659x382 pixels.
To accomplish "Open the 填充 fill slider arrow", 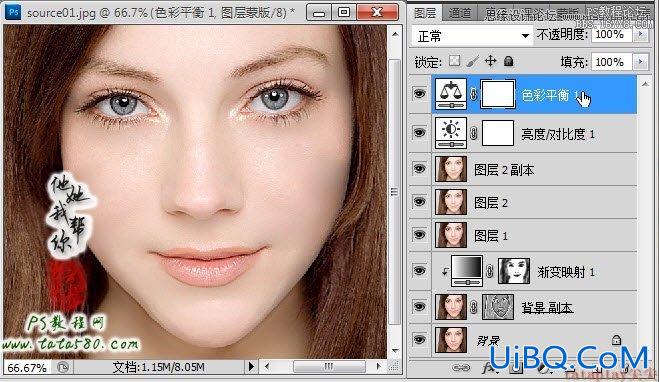I will tap(640, 62).
